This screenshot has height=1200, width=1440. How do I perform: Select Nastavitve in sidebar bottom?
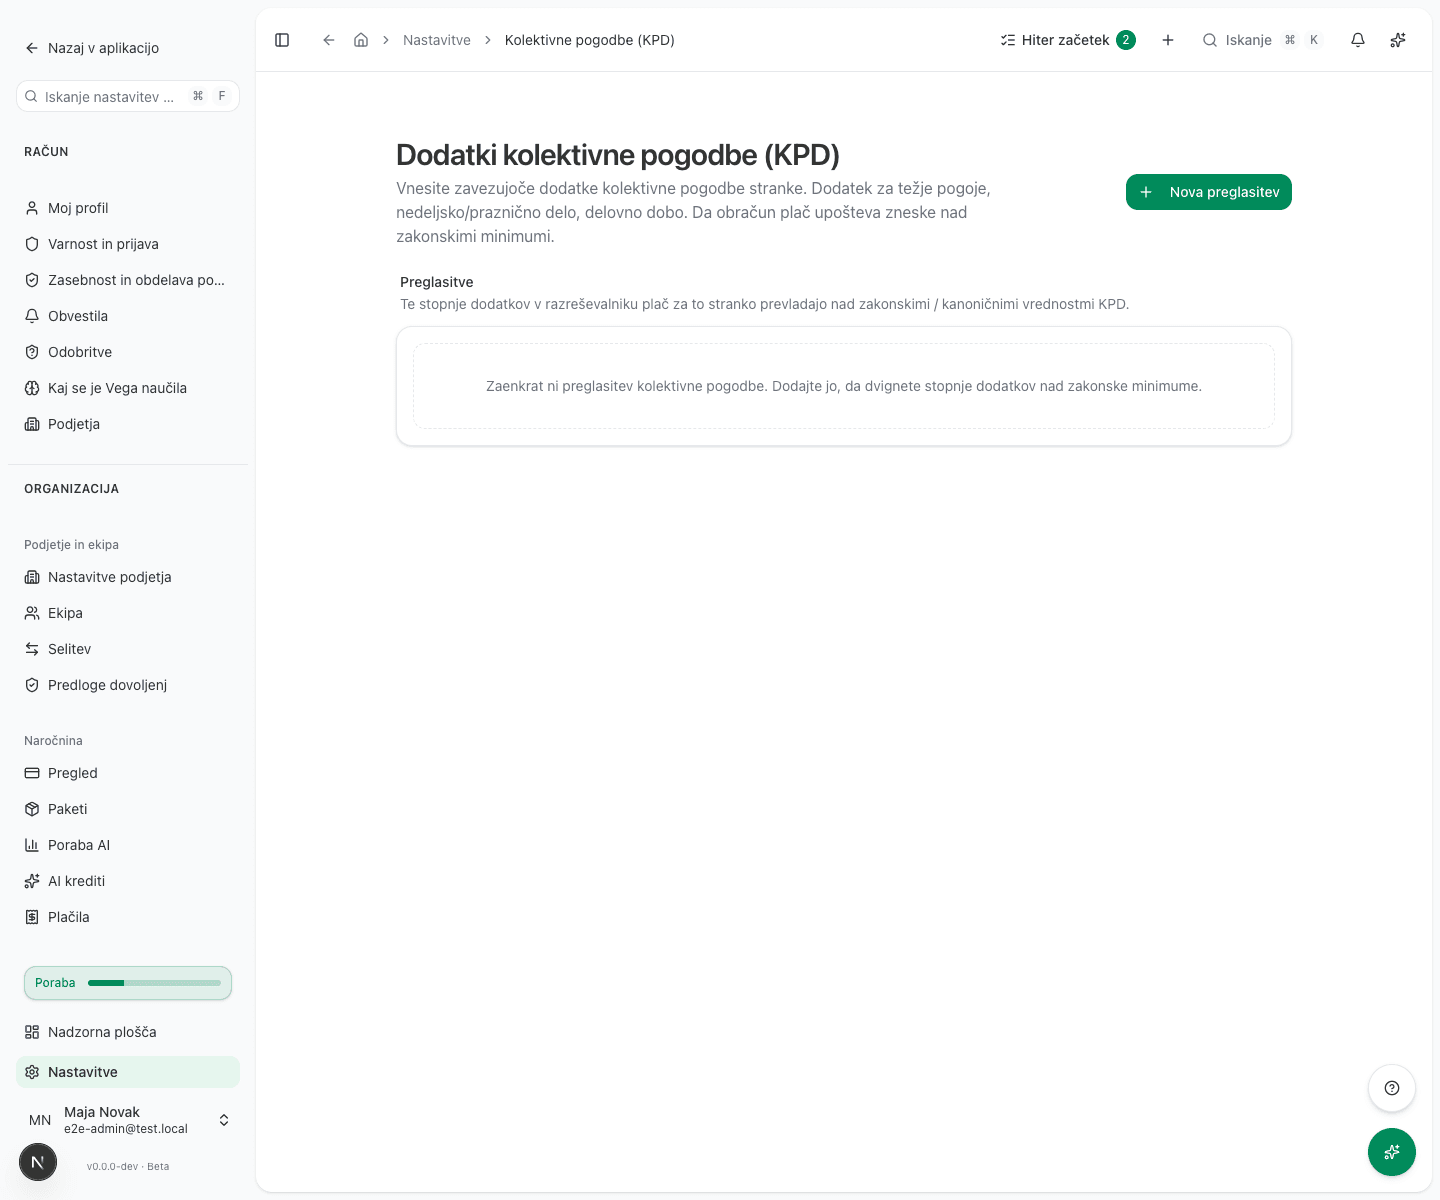point(128,1072)
